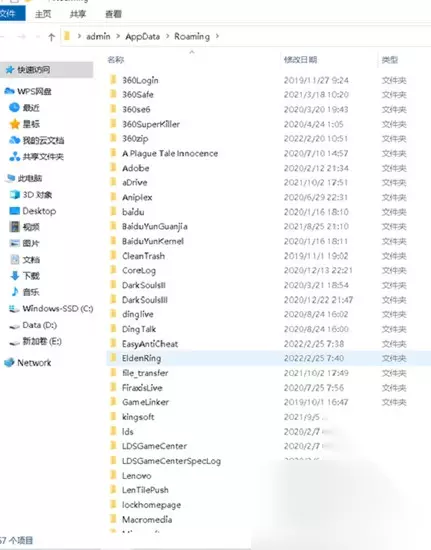Image resolution: width=431 pixels, height=550 pixels.
Task: Select the EldenRing folder
Action: pos(268,358)
